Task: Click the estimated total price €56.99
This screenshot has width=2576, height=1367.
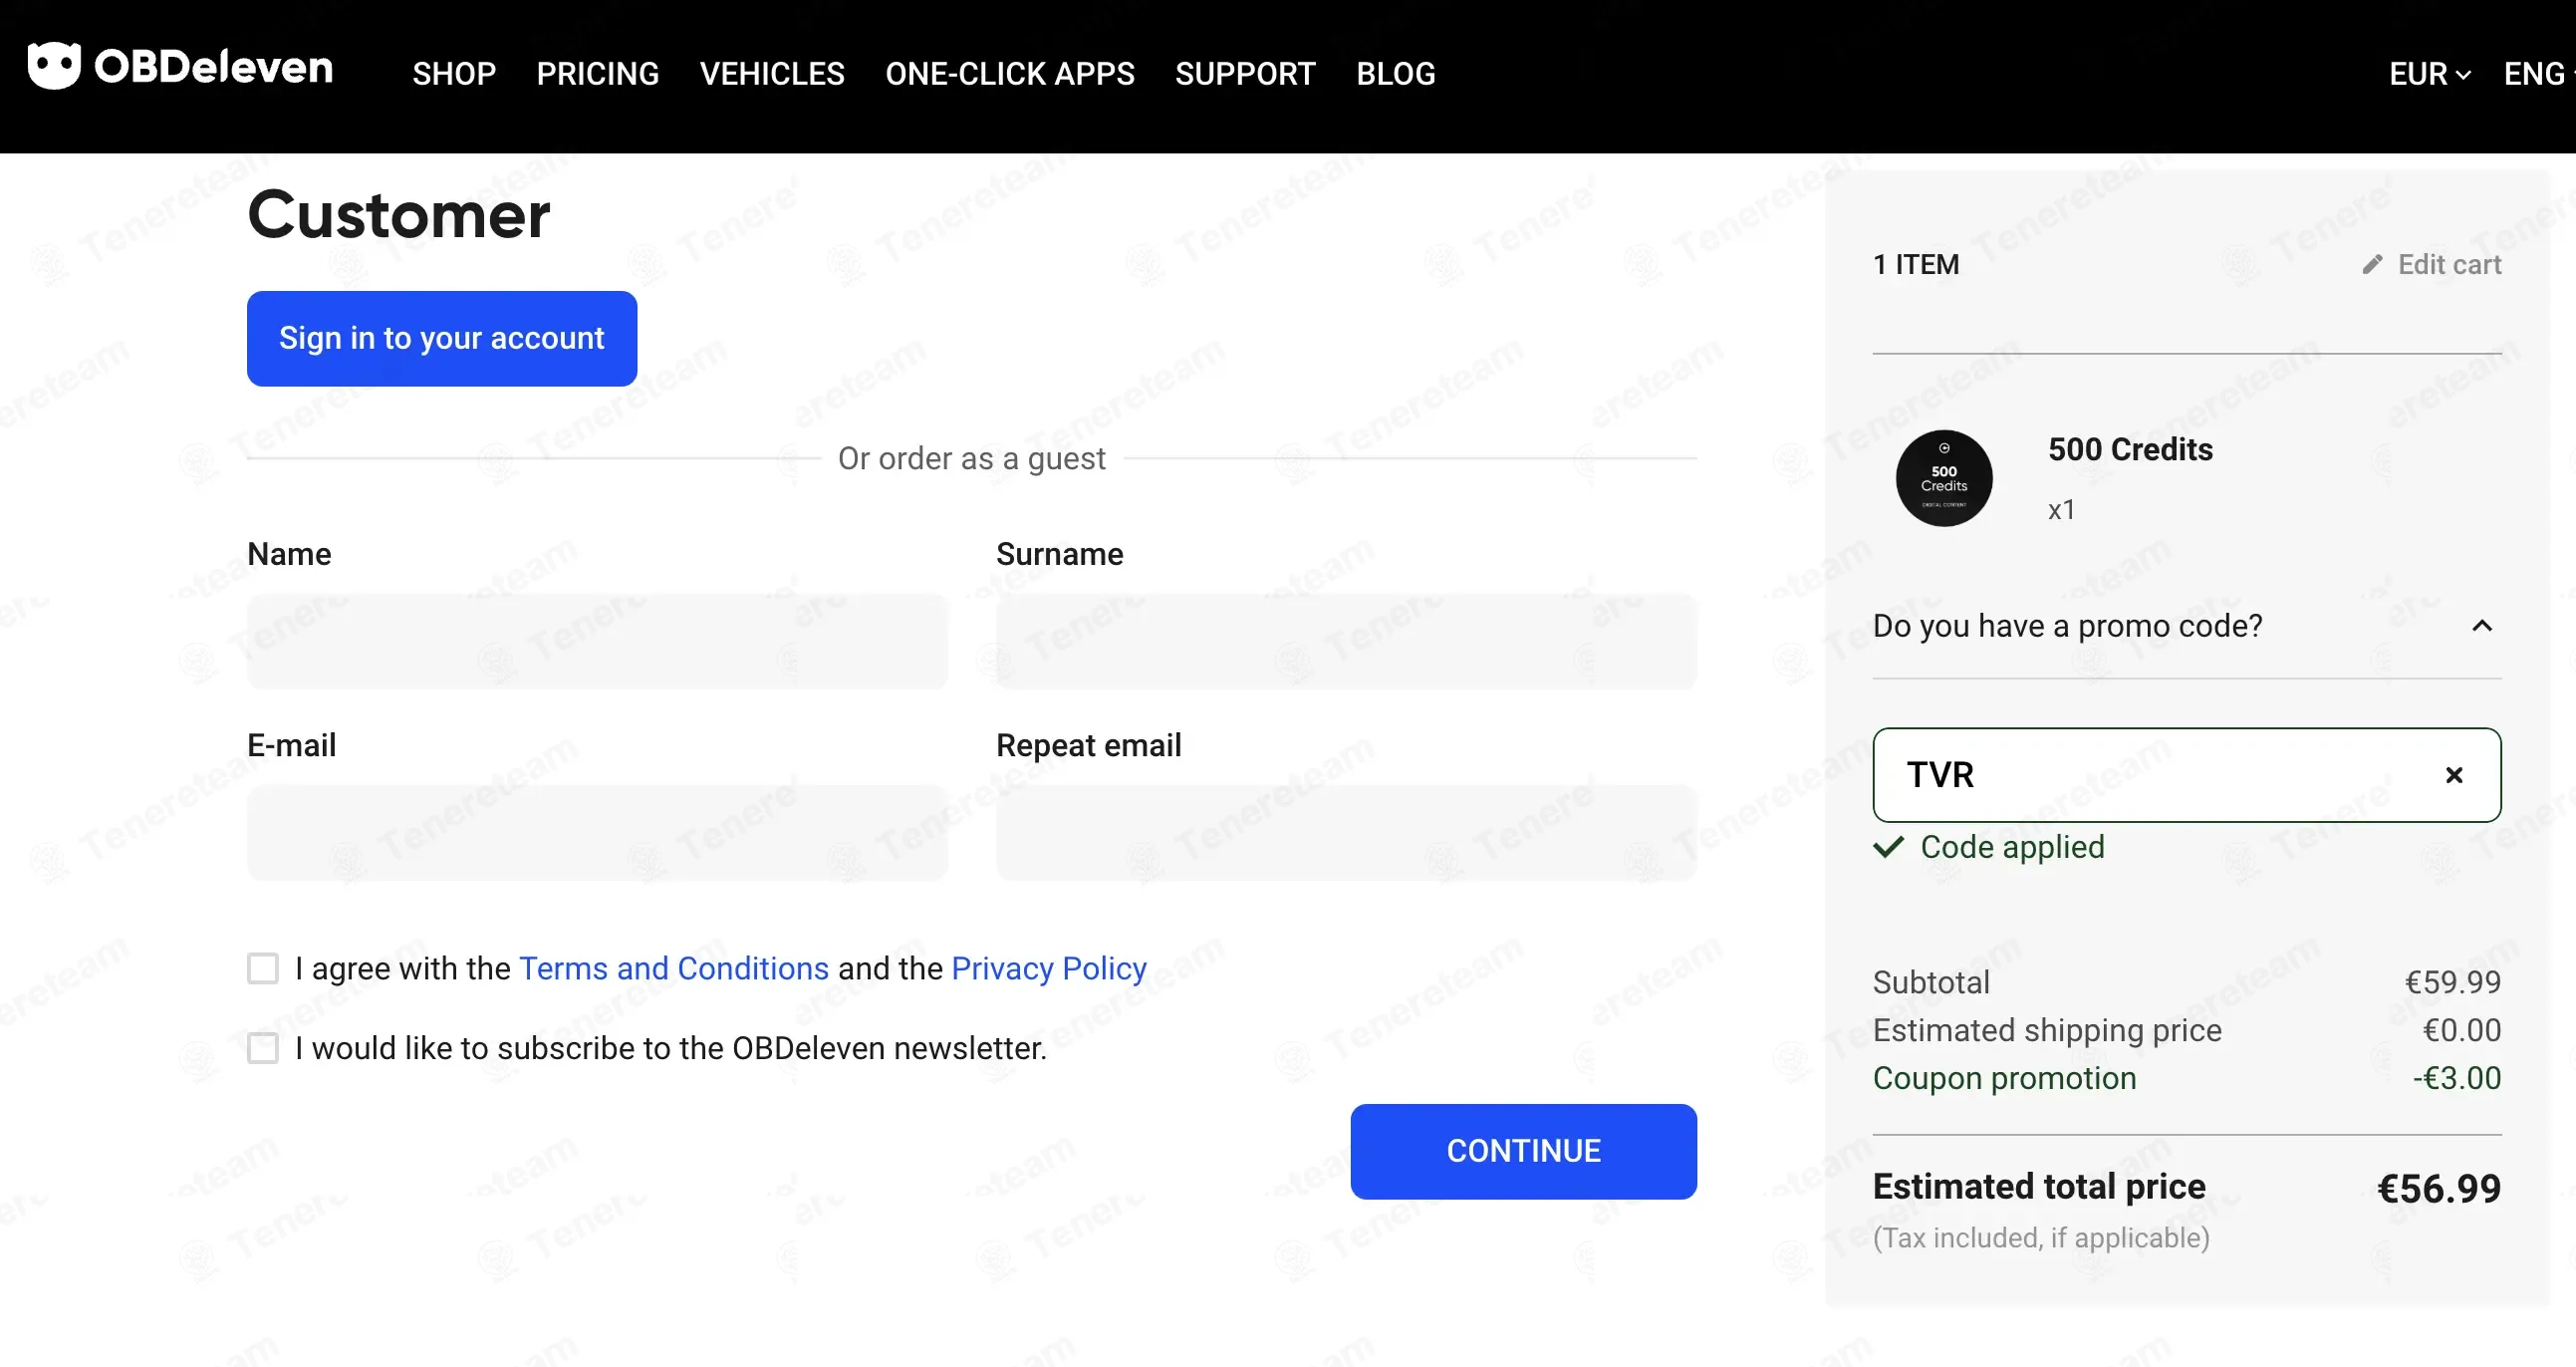Action: tap(2439, 1188)
